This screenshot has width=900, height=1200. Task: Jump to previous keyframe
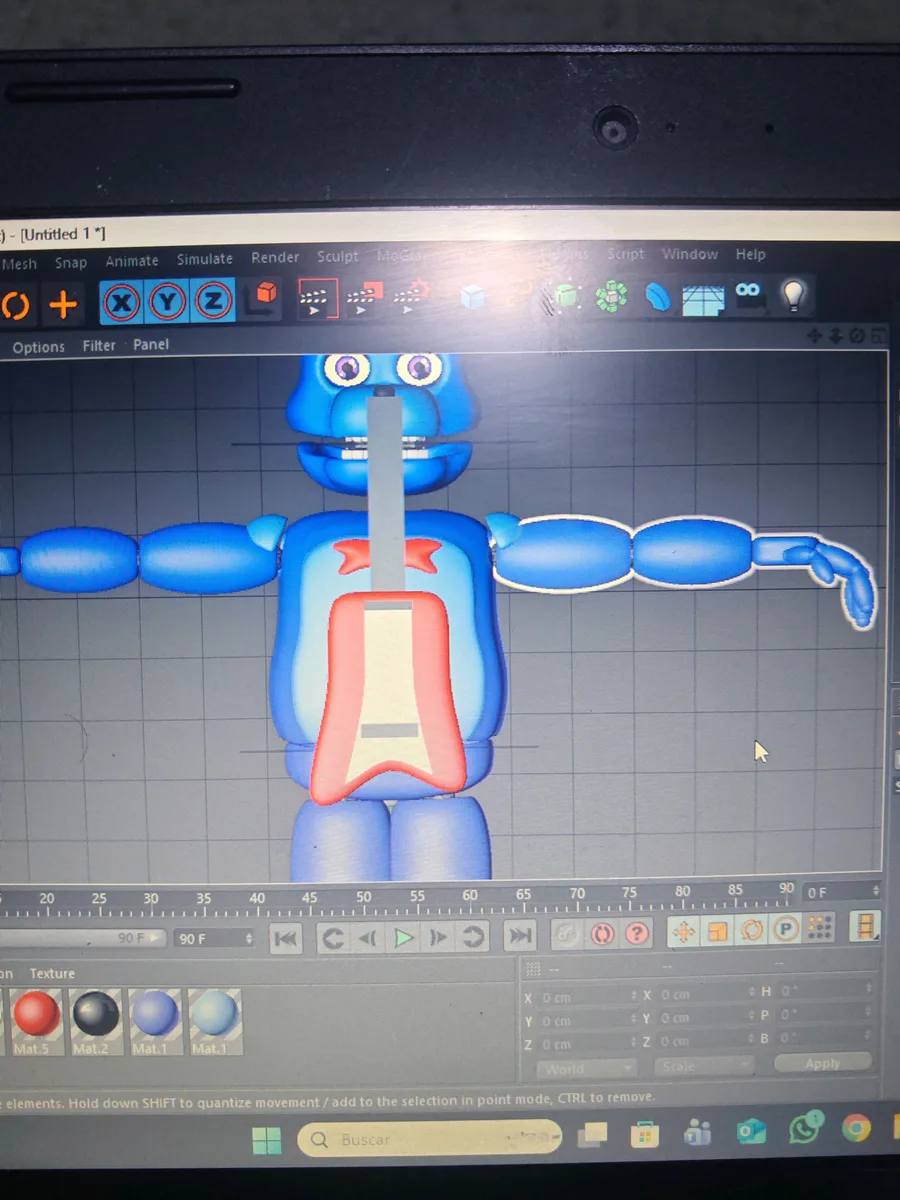coord(333,938)
